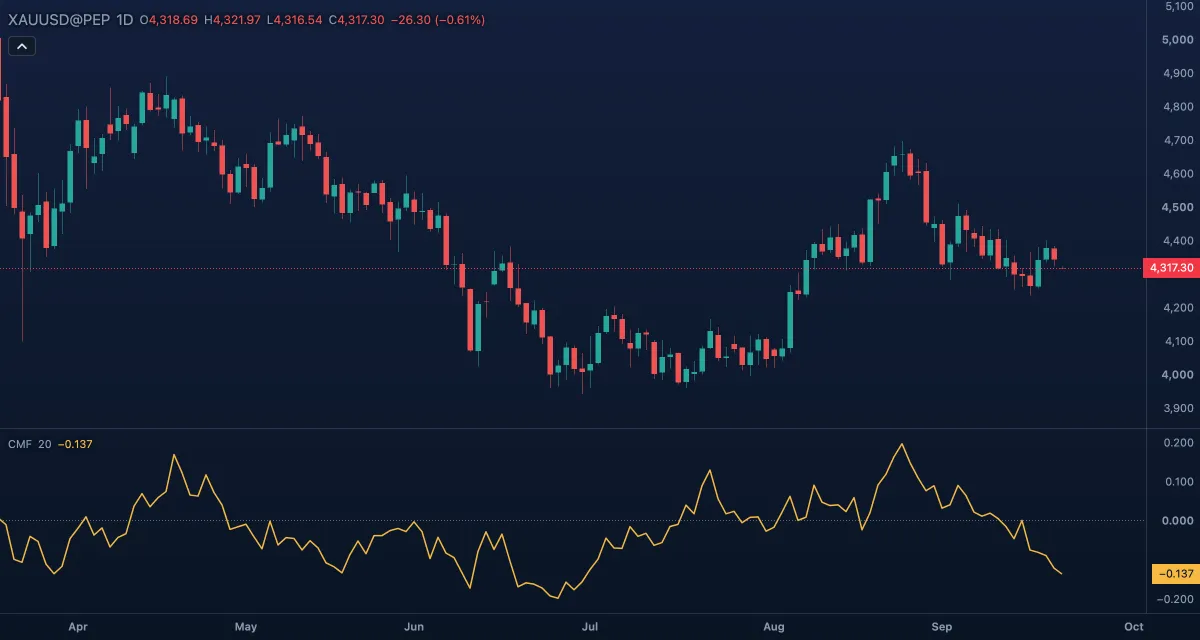Select the high value H4,321.97
Image resolution: width=1200 pixels, height=640 pixels.
tap(232, 19)
